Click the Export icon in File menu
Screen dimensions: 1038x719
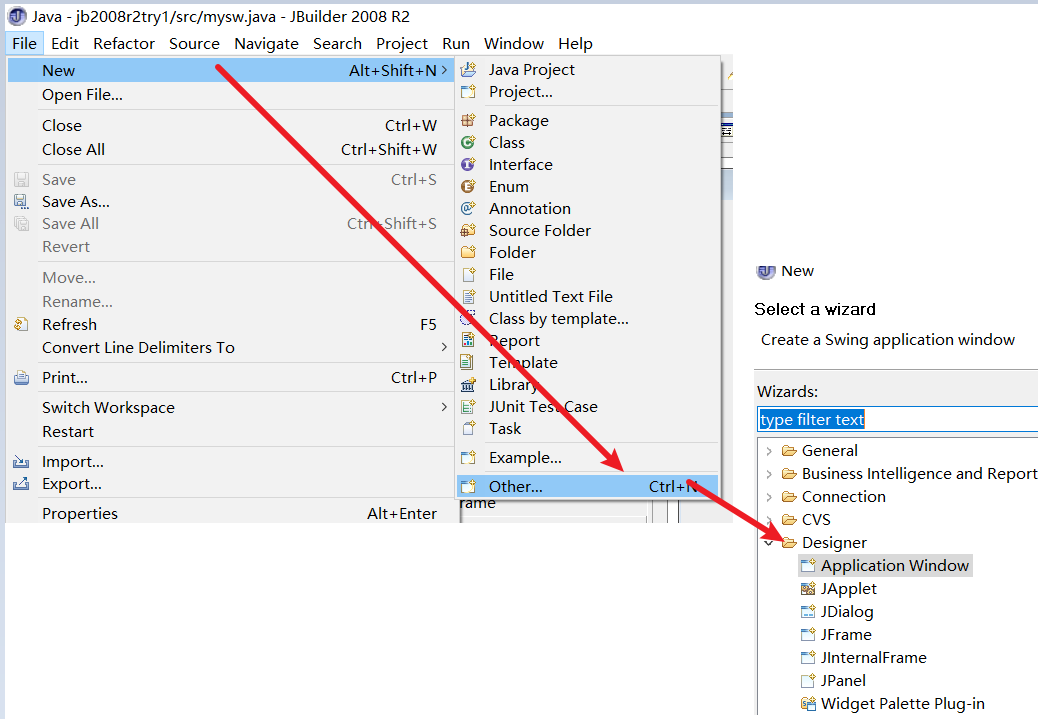21,484
